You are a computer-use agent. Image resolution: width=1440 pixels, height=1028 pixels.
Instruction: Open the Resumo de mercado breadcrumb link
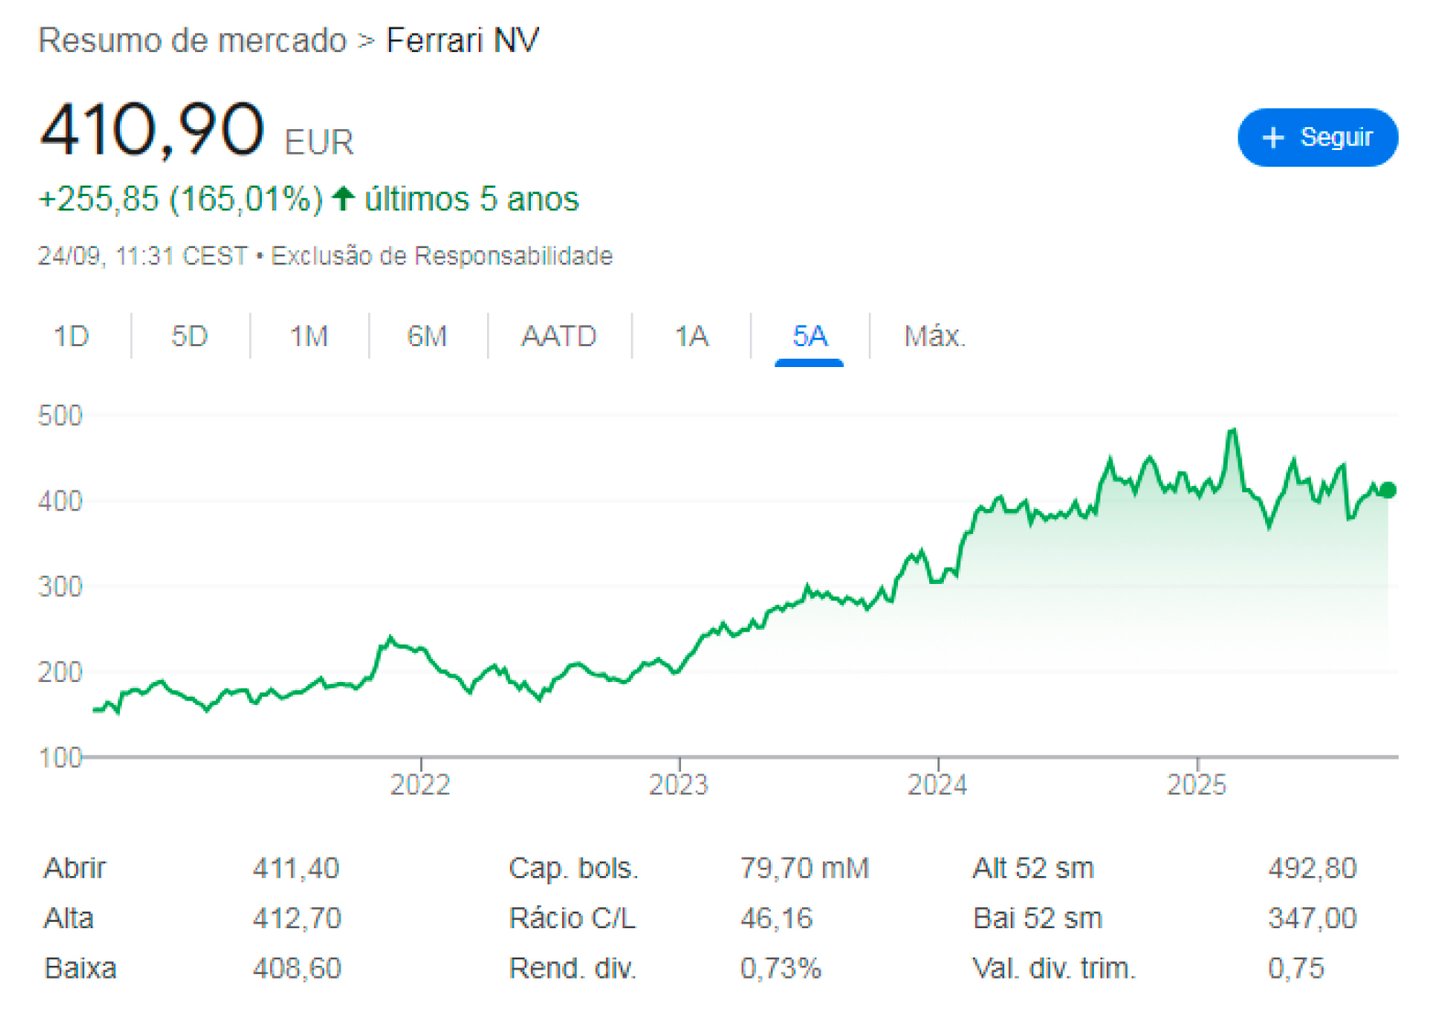pos(192,41)
